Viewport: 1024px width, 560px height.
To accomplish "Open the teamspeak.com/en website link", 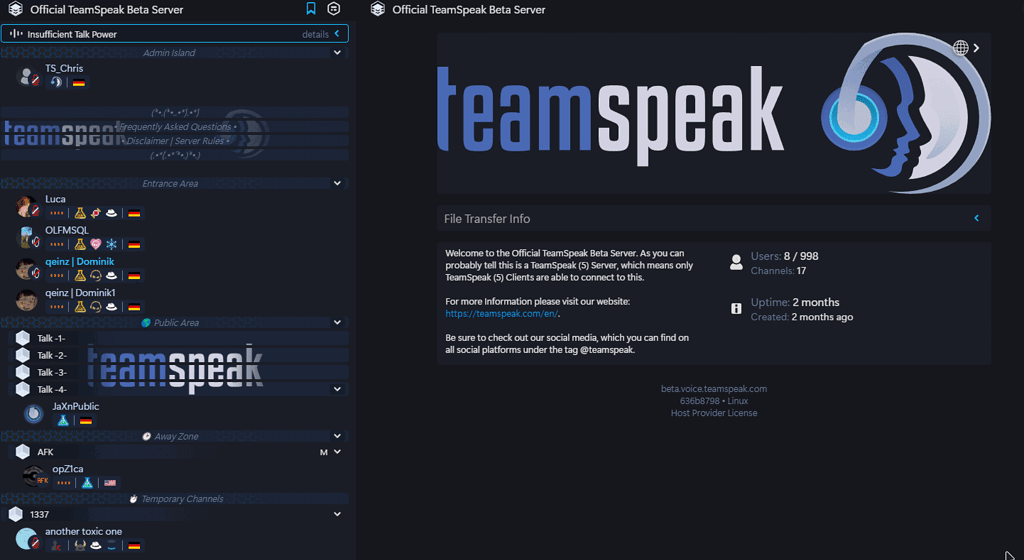I will tap(501, 313).
